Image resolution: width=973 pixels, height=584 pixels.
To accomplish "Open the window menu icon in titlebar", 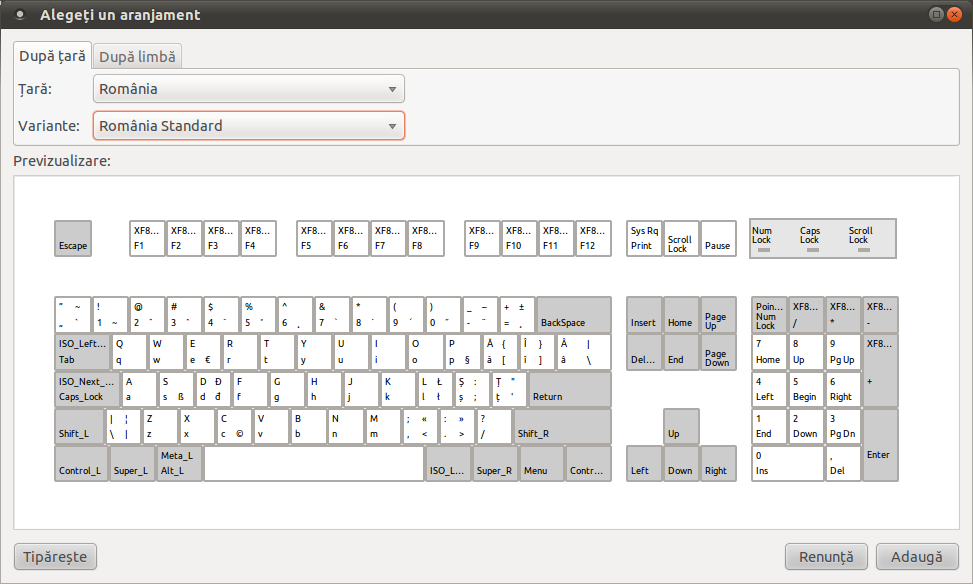I will (20, 14).
